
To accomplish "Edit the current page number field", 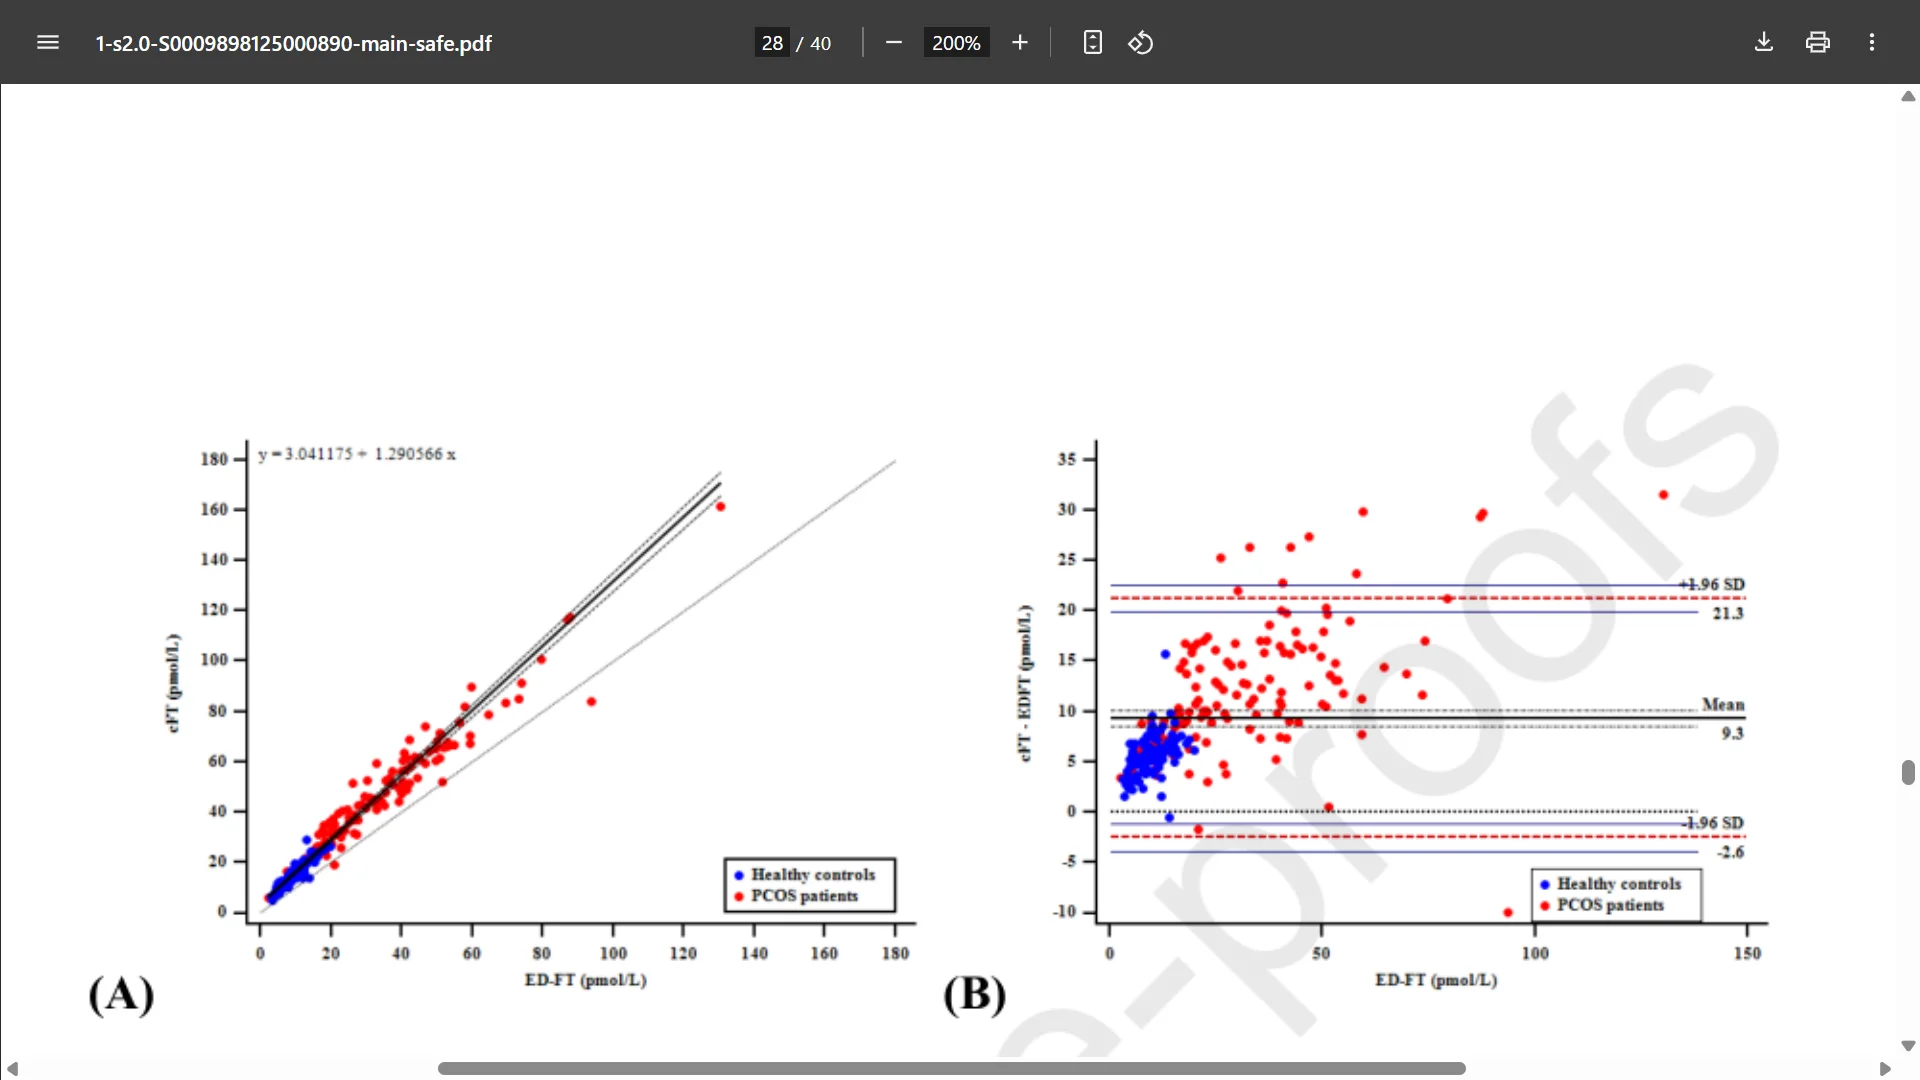I will click(772, 43).
